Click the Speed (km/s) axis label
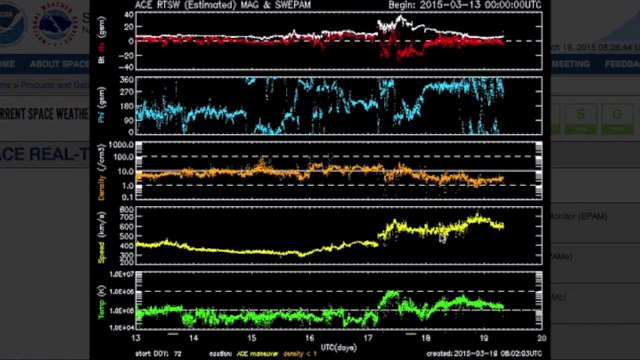Image resolution: width=640 pixels, height=360 pixels. click(101, 237)
